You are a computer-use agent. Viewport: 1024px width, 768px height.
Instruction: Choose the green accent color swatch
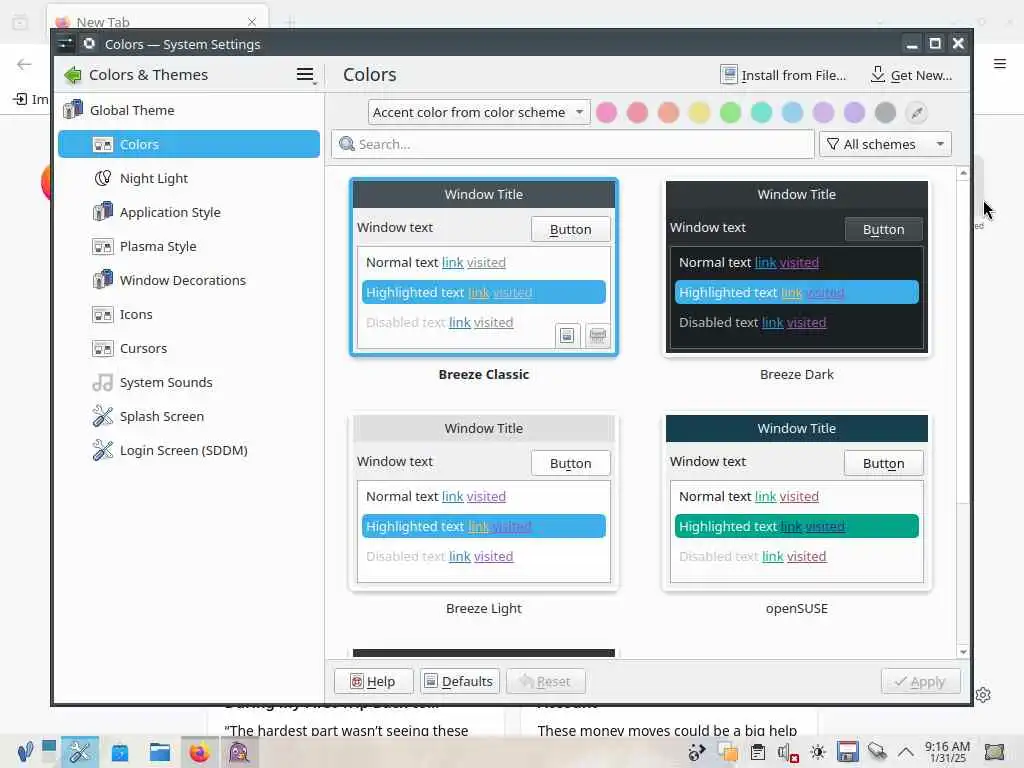click(x=730, y=112)
